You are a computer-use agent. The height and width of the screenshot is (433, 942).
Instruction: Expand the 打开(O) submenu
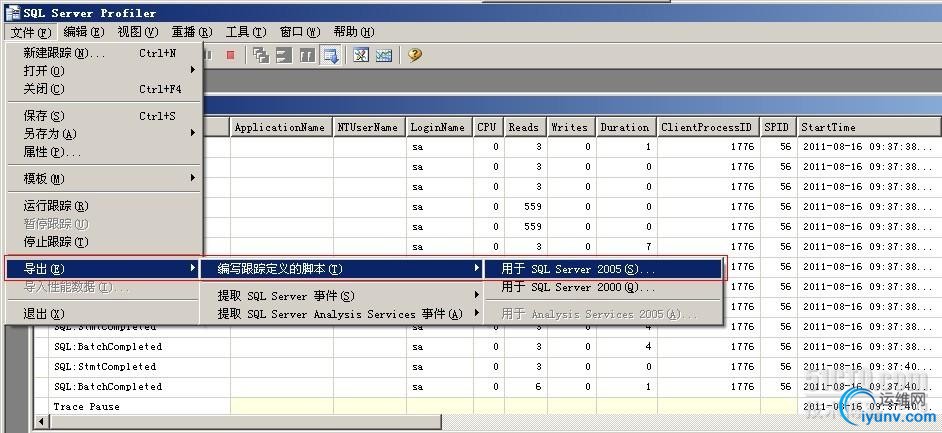click(x=103, y=71)
